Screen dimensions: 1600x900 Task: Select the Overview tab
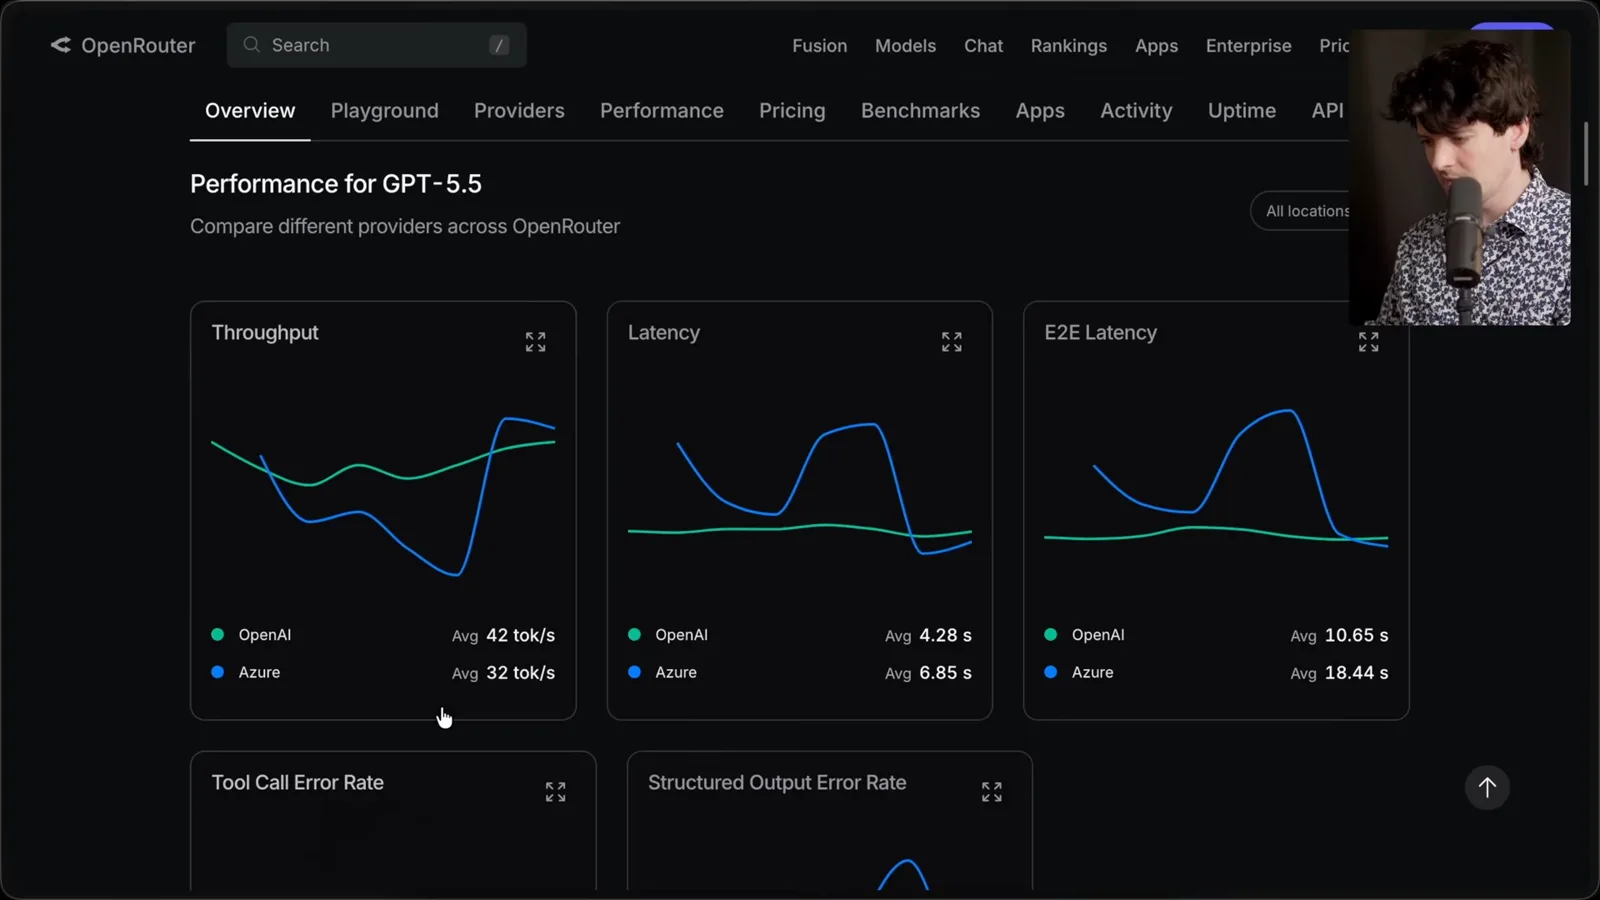(x=250, y=111)
